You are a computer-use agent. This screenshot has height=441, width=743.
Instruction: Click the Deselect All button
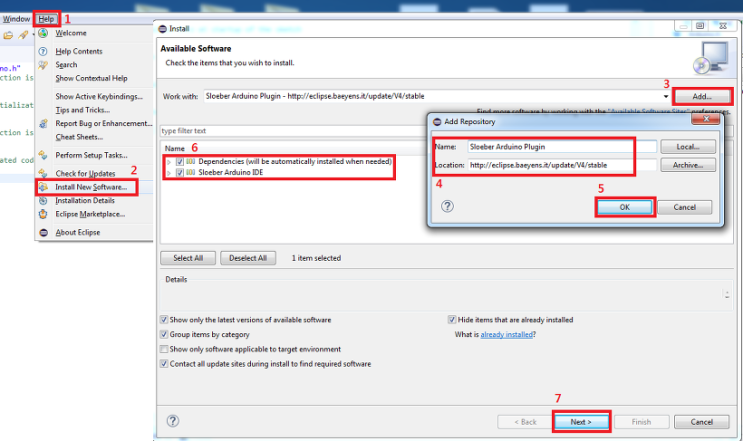click(x=248, y=258)
